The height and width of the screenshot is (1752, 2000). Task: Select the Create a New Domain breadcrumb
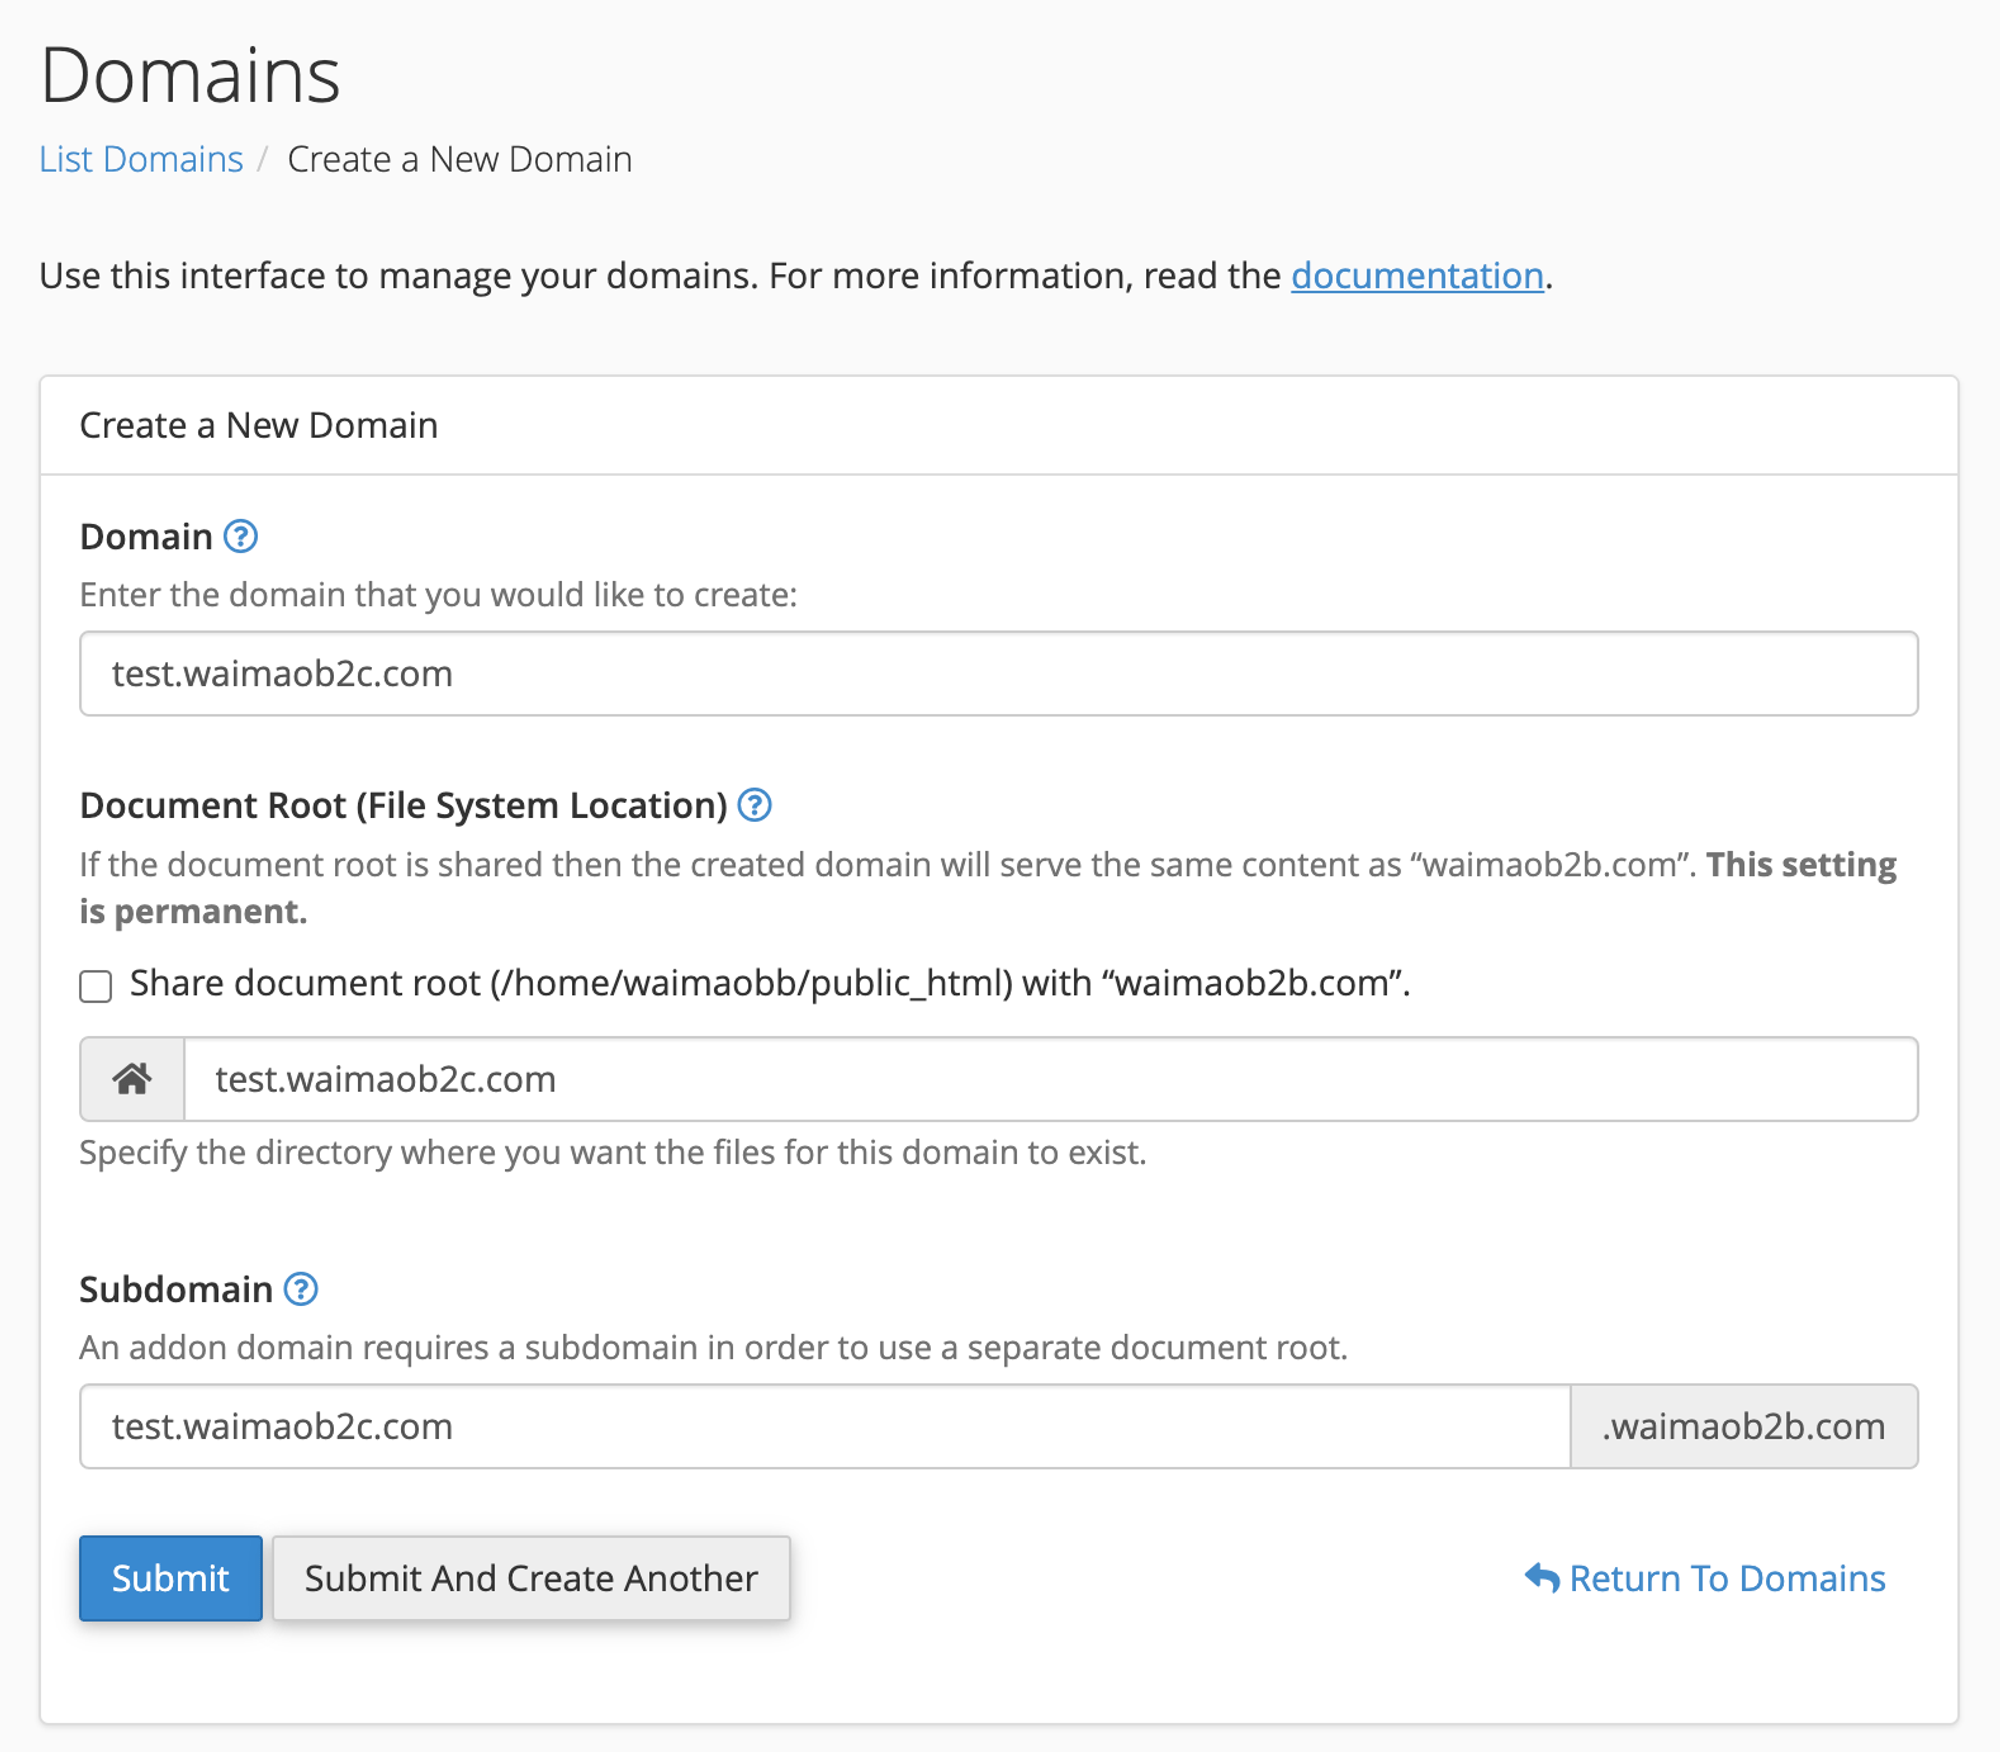coord(459,159)
